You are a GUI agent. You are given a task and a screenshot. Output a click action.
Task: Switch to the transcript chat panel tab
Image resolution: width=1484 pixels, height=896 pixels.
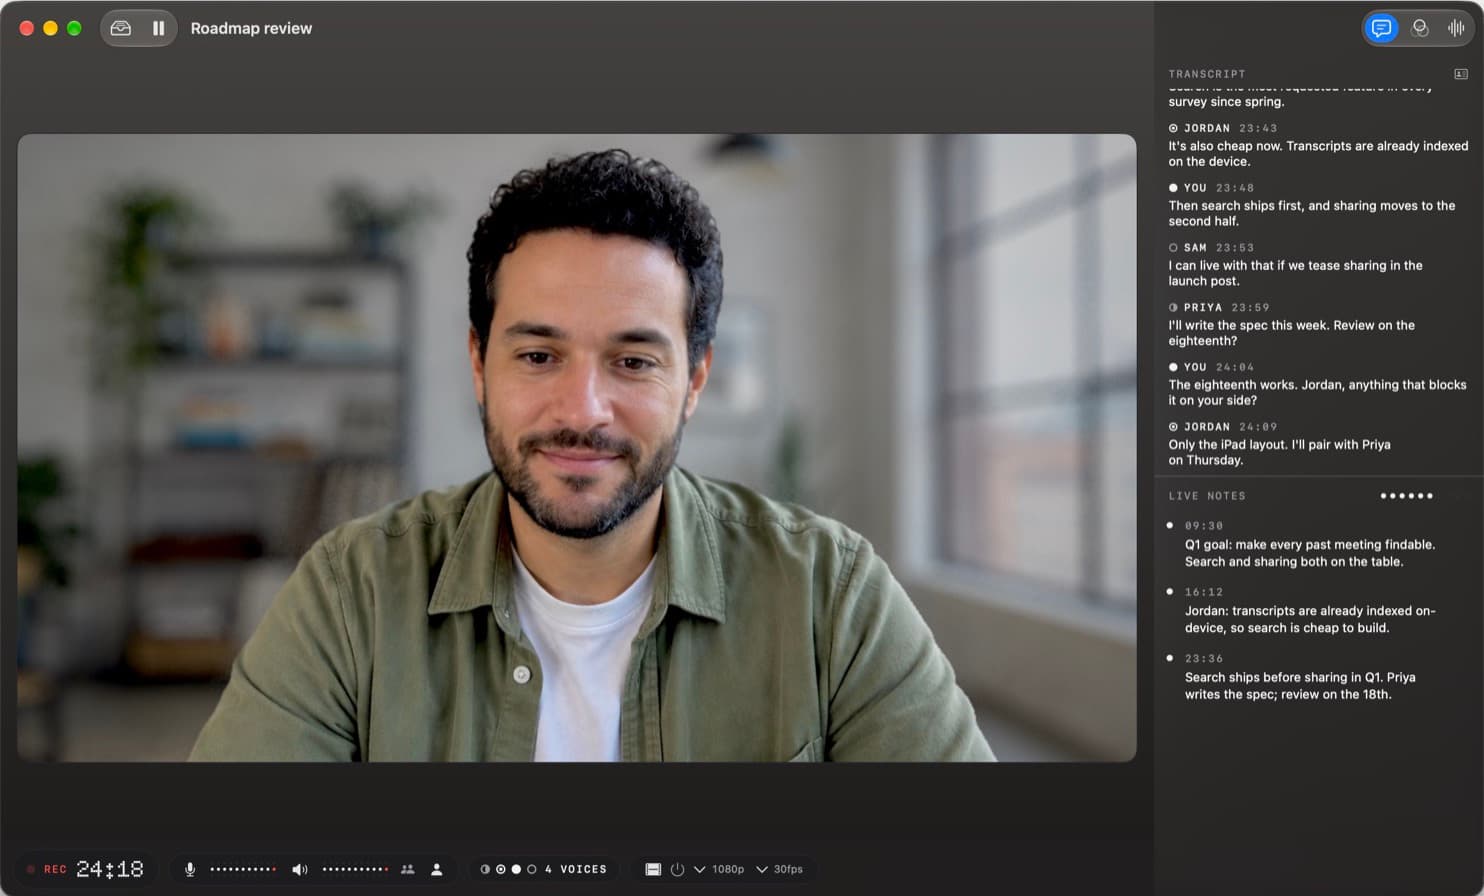(x=1381, y=28)
